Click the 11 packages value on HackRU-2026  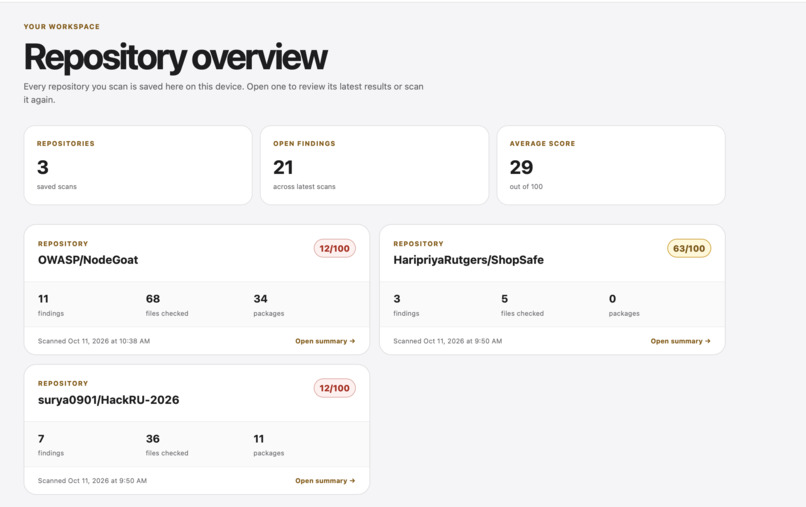point(259,439)
